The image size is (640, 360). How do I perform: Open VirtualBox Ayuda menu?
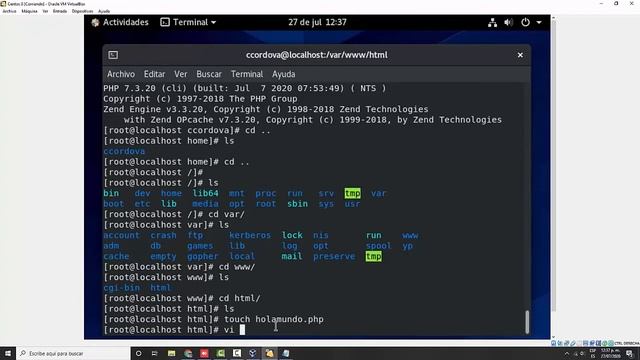click(104, 11)
